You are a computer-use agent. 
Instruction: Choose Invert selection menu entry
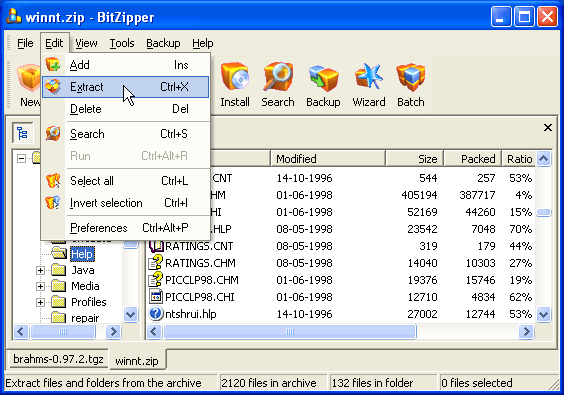[126, 203]
